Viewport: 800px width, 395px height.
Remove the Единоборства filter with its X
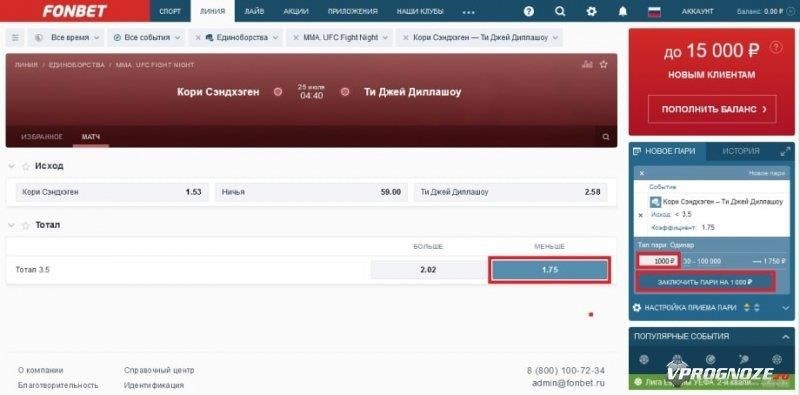[x=198, y=38]
